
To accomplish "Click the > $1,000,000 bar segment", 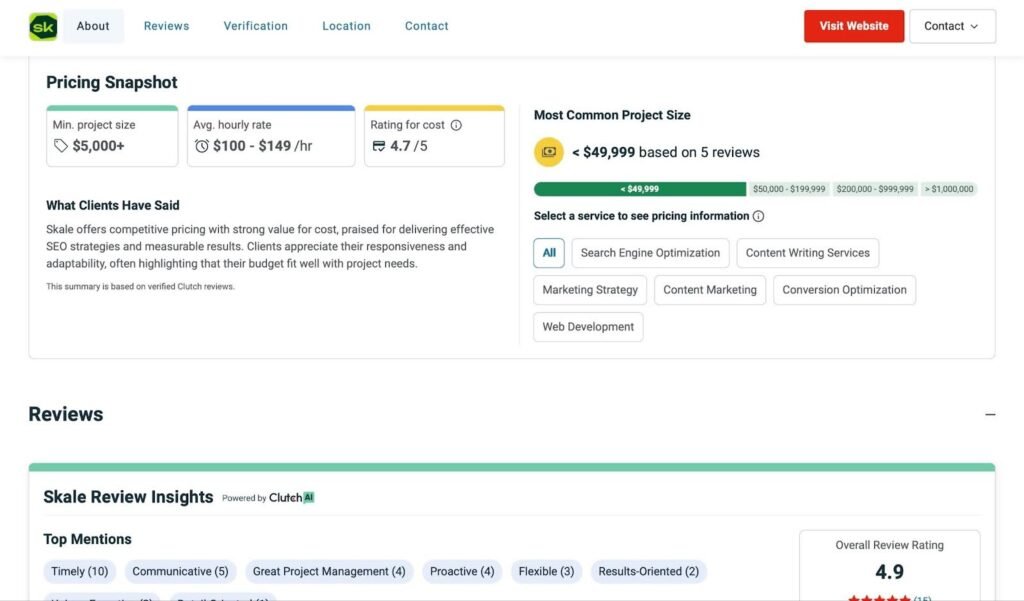I will [949, 189].
